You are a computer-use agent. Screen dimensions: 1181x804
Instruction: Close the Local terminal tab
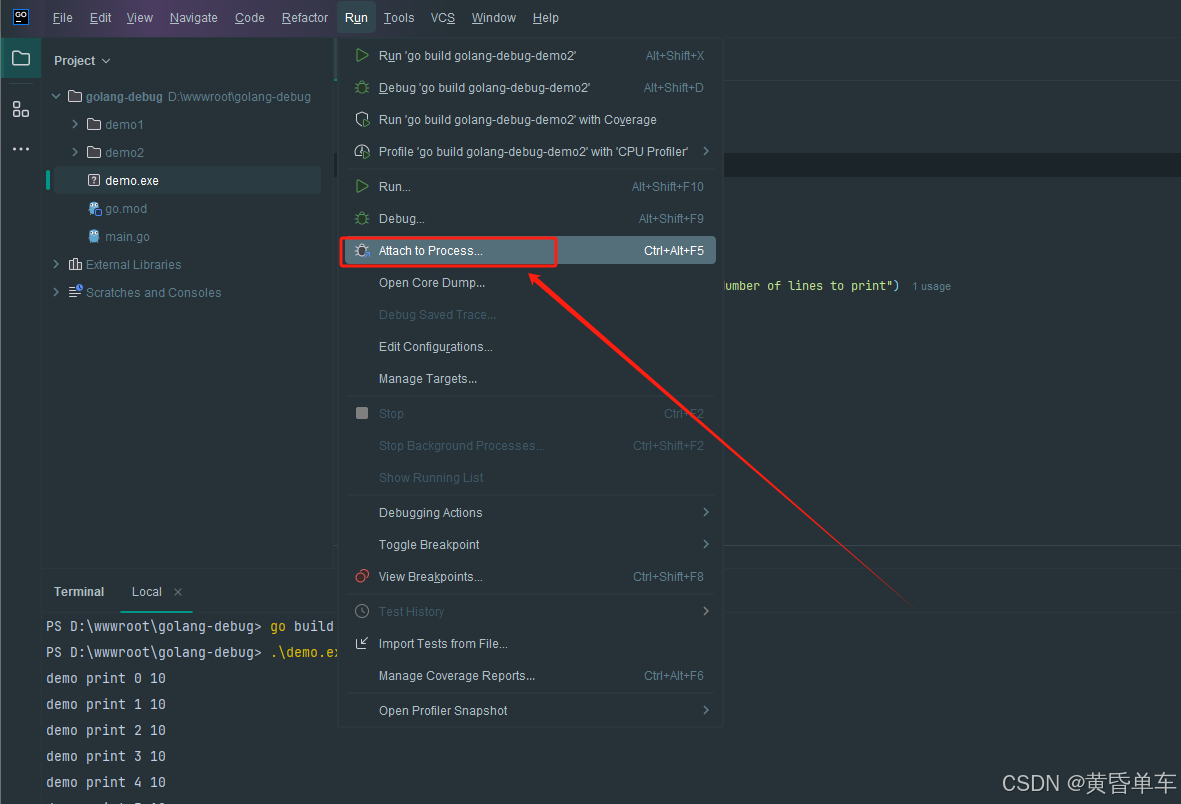tap(178, 592)
